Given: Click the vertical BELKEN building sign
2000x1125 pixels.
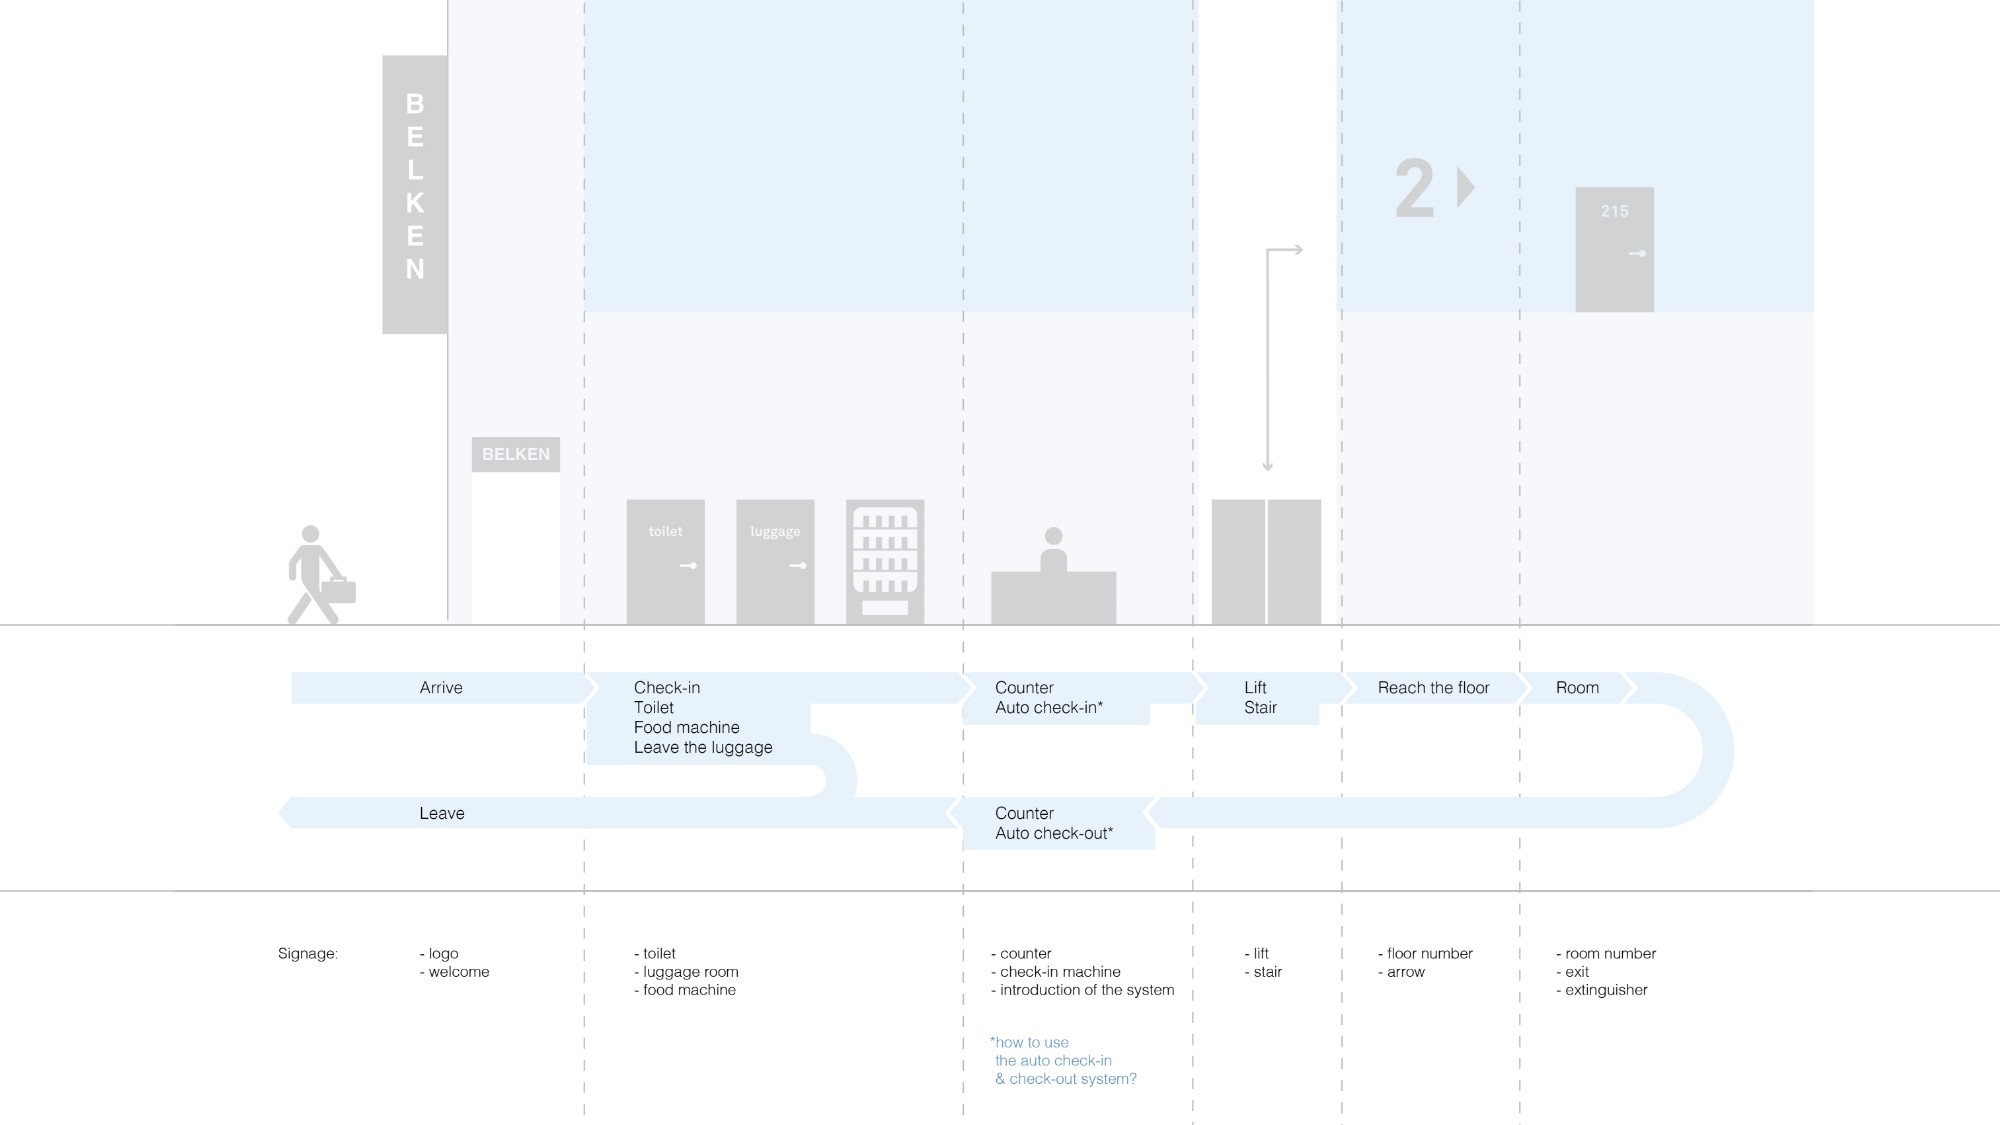Looking at the screenshot, I should pyautogui.click(x=415, y=194).
